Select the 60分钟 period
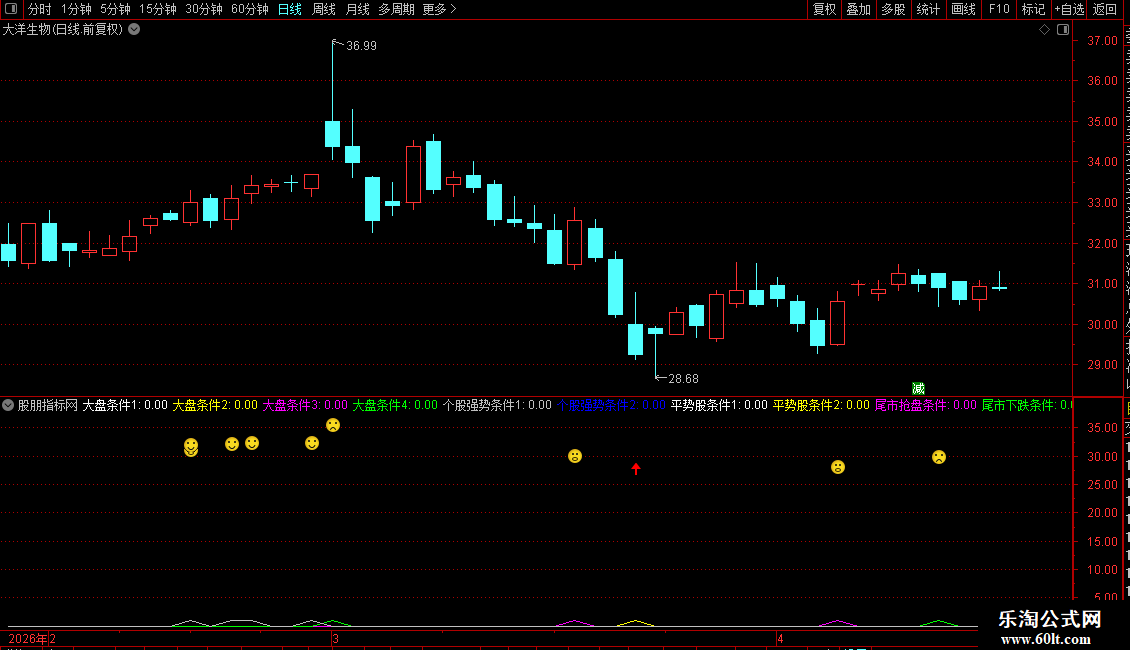 [x=250, y=9]
